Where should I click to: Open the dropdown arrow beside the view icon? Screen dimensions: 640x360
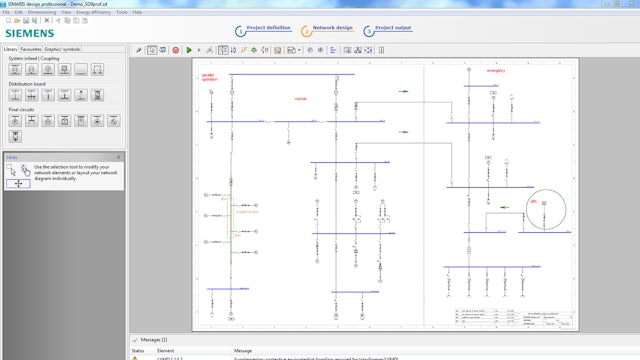click(x=299, y=50)
